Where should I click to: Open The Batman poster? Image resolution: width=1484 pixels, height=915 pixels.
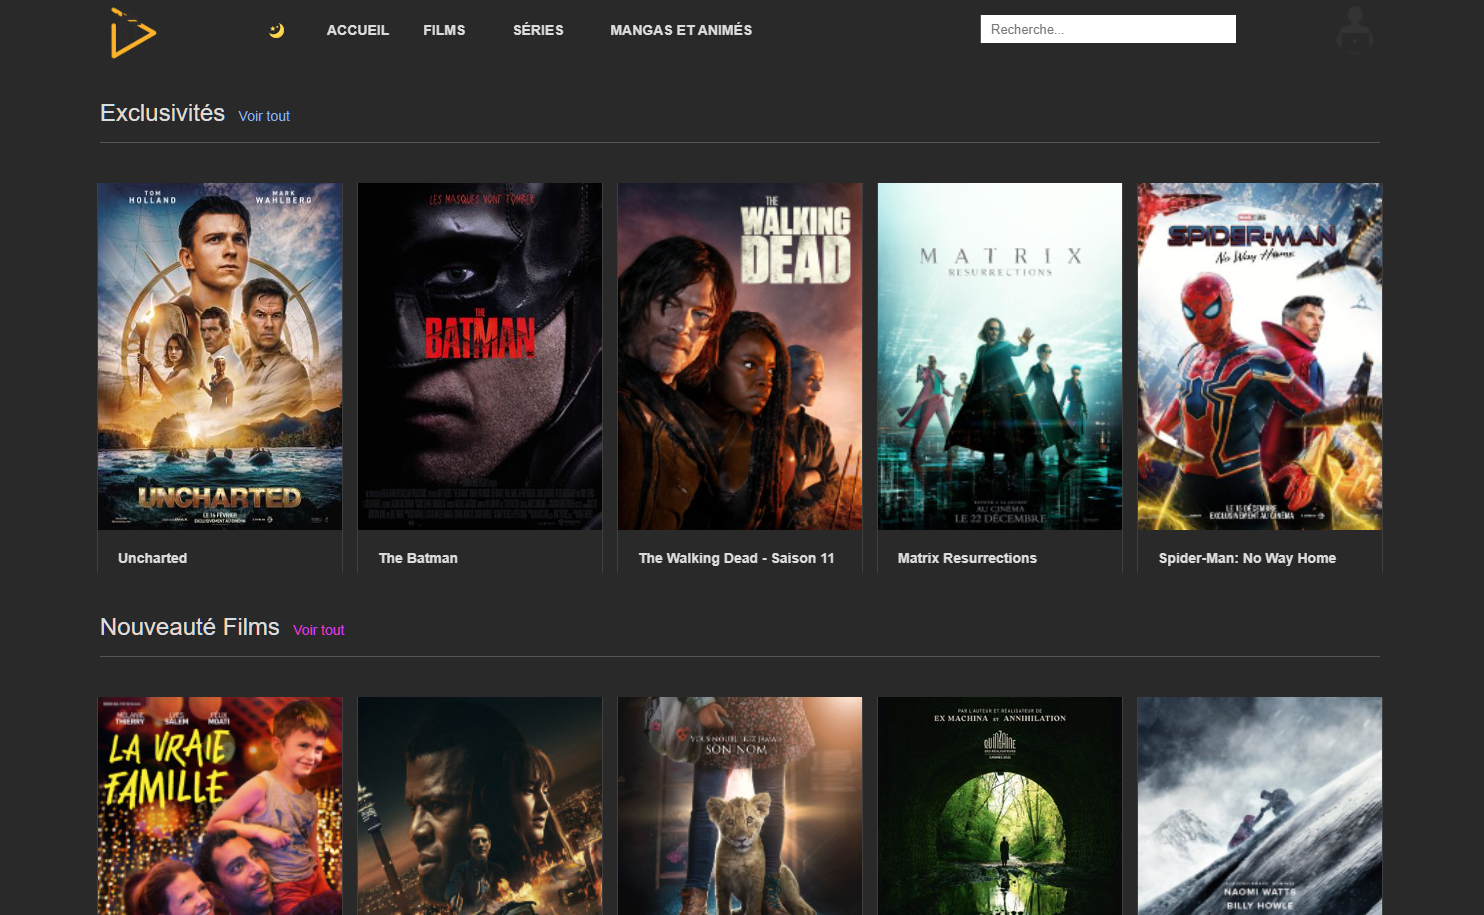tap(480, 356)
